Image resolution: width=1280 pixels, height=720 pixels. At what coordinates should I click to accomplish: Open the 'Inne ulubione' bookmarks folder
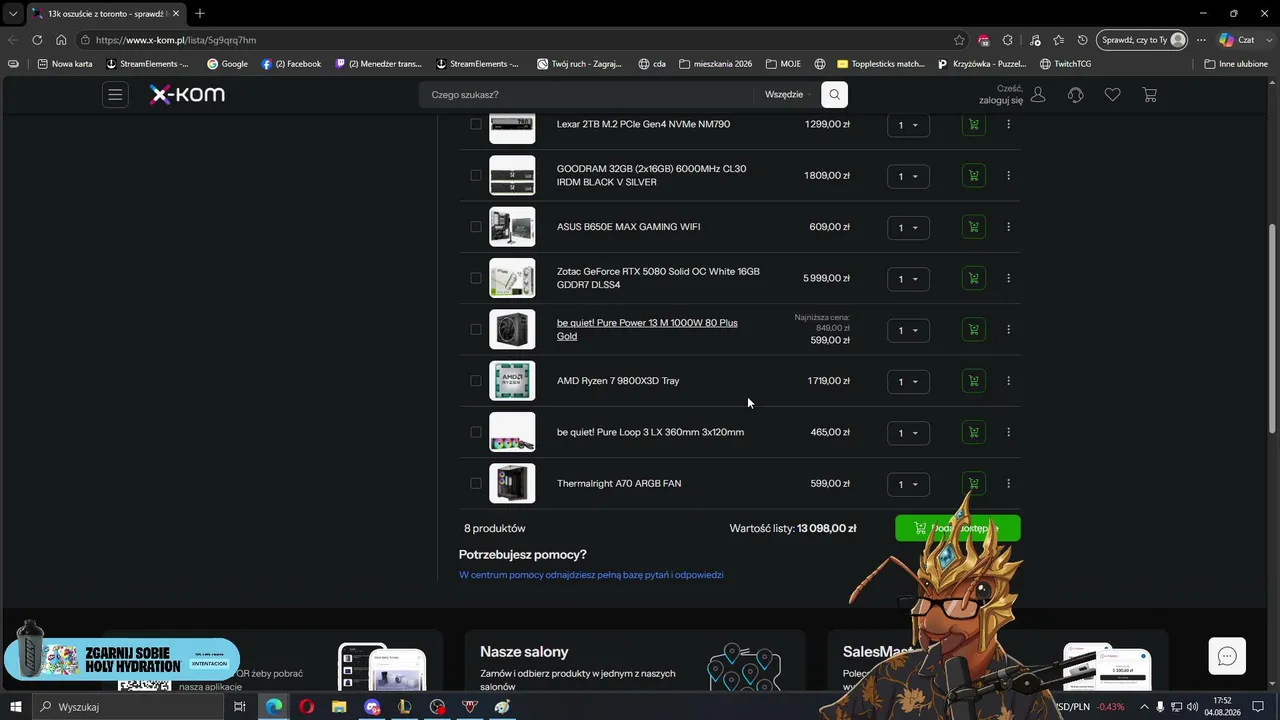[x=1236, y=64]
